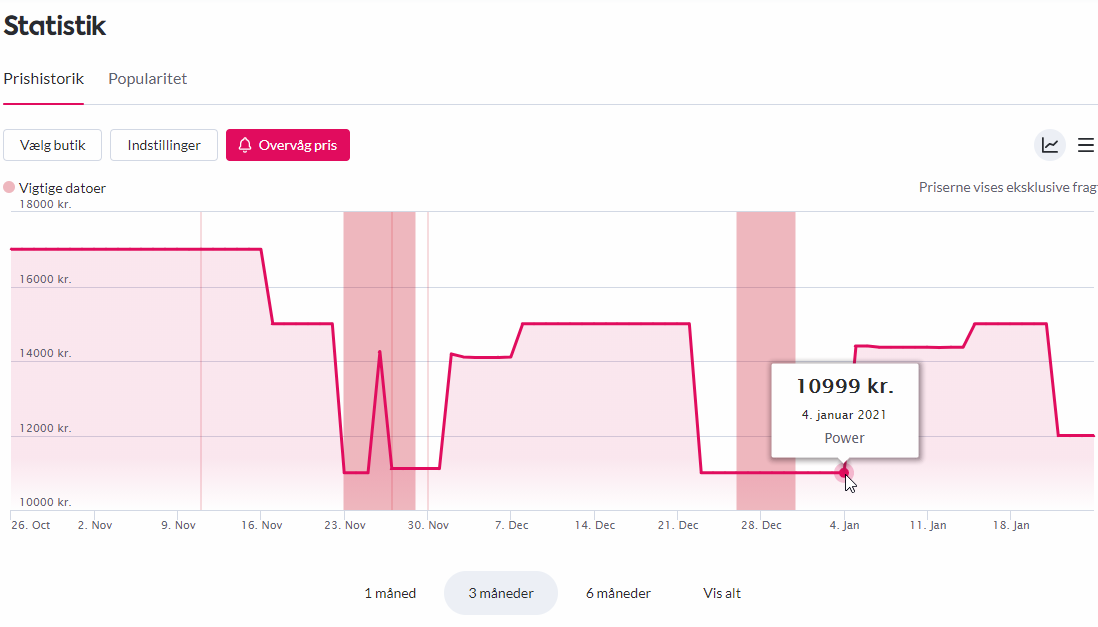This screenshot has width=1098, height=627.
Task: Click the price tooltip showing 10999 kr.
Action: click(845, 410)
